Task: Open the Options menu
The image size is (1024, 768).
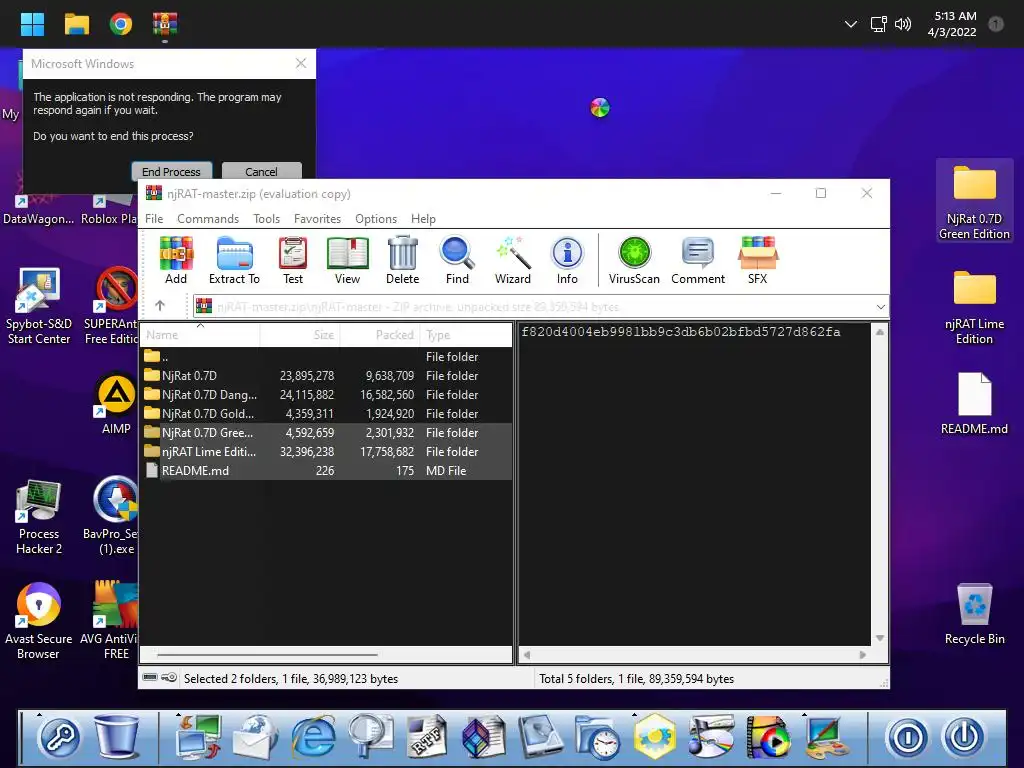Action: 376,219
